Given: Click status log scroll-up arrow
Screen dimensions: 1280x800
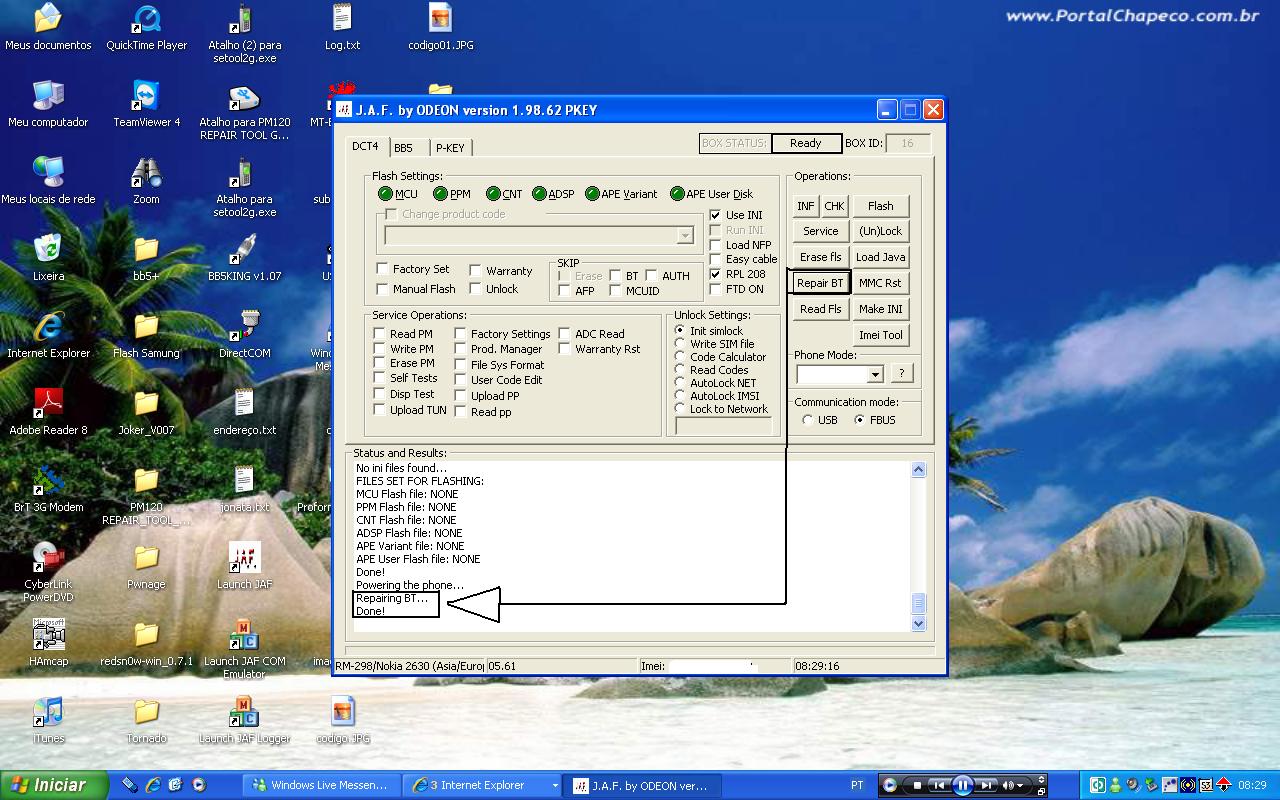Looking at the screenshot, I should (919, 470).
